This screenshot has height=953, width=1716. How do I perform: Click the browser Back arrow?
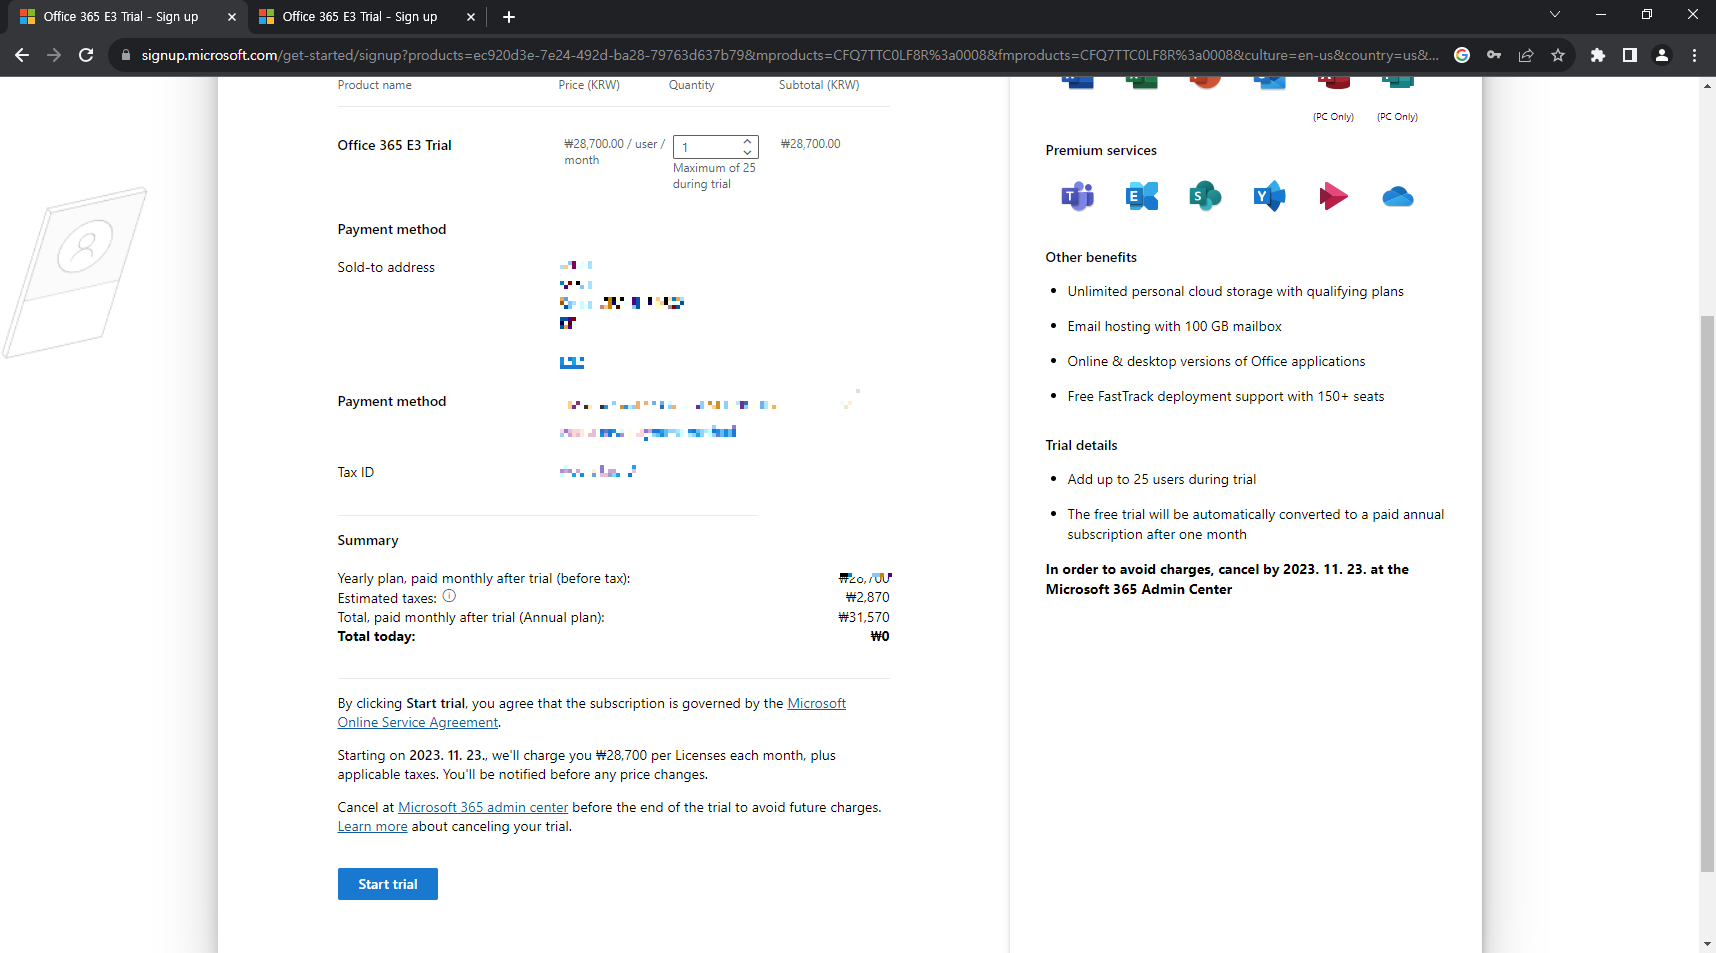click(22, 55)
